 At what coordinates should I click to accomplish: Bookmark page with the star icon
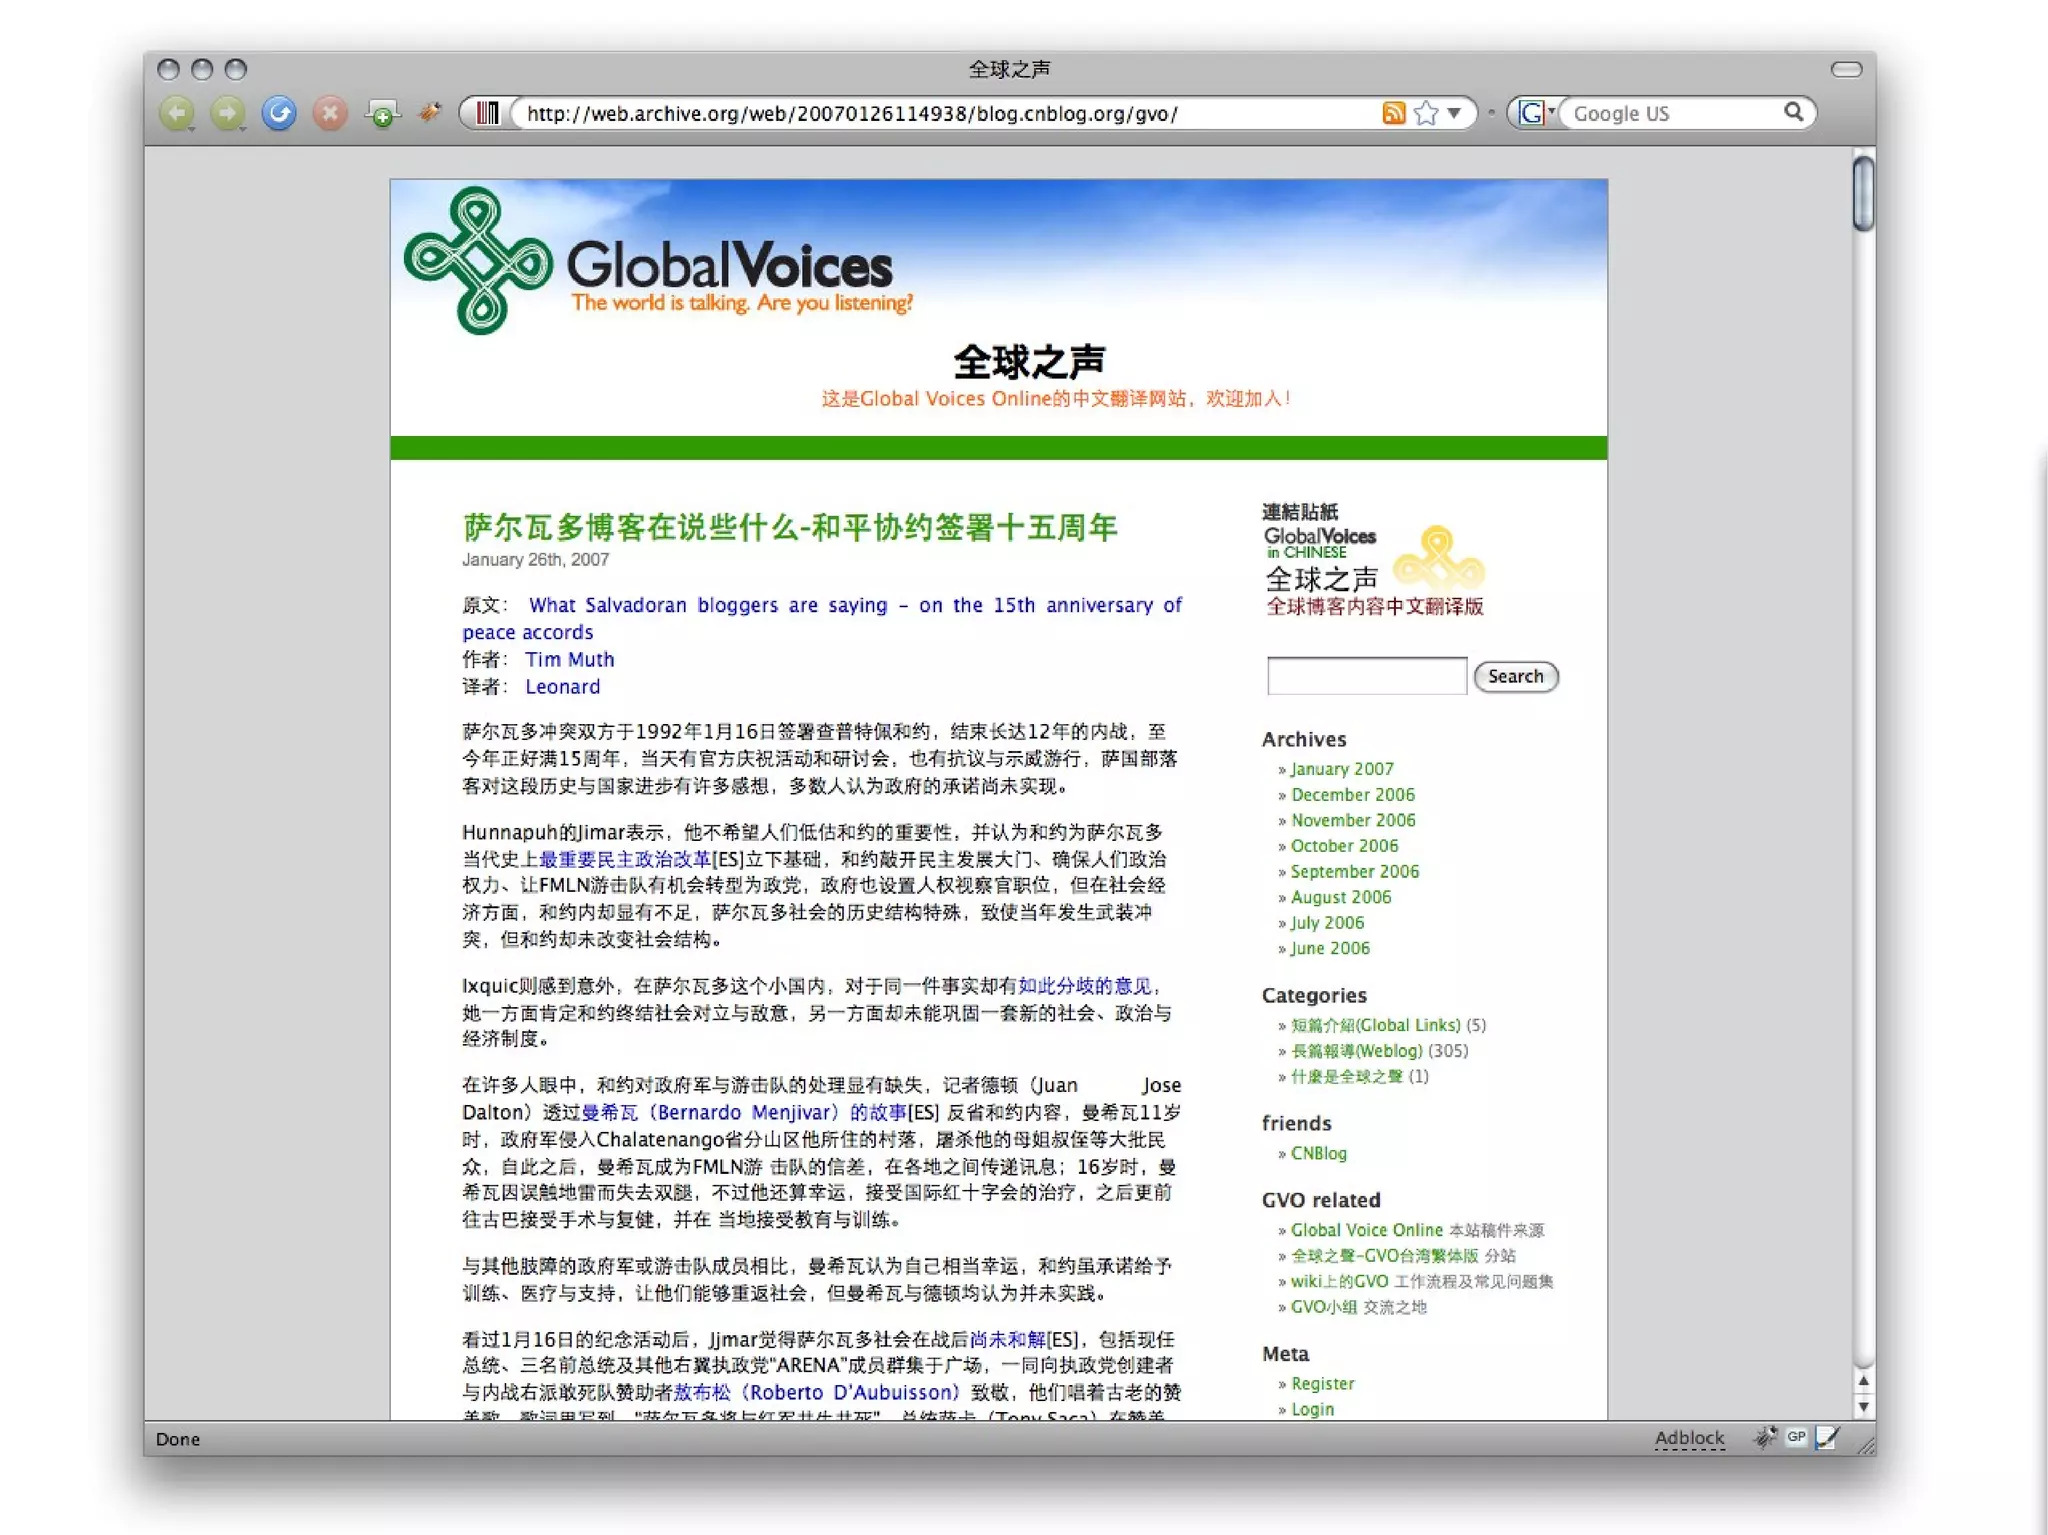coord(1426,113)
